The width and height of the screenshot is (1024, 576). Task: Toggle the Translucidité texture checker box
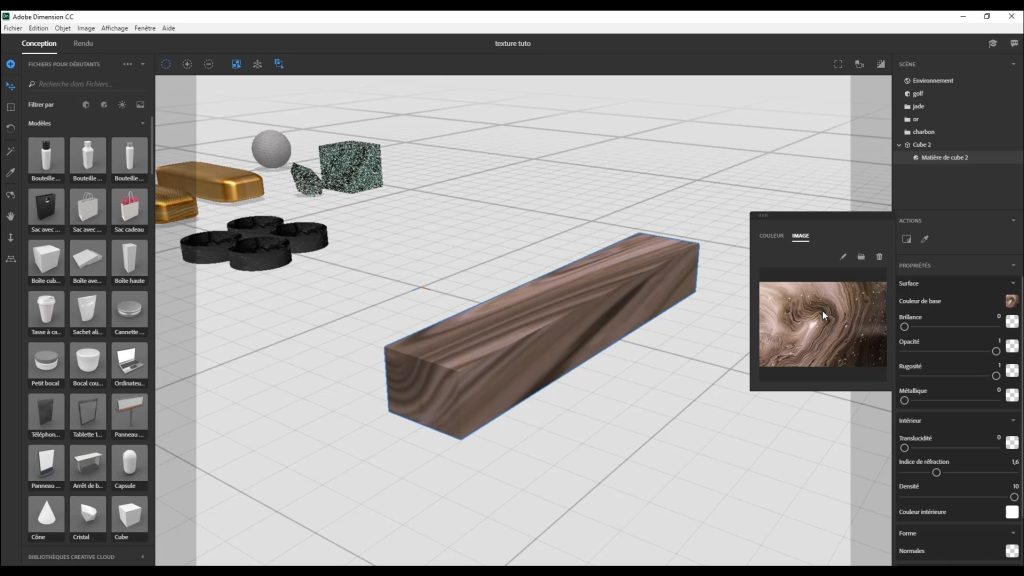pos(1012,443)
